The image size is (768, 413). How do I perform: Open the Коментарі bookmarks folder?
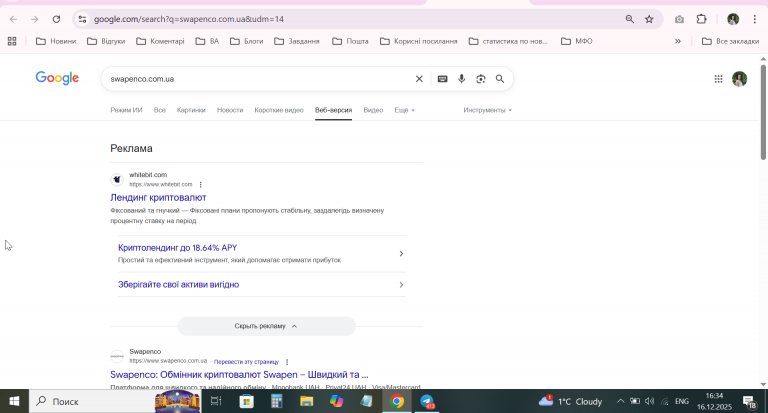[x=160, y=41]
